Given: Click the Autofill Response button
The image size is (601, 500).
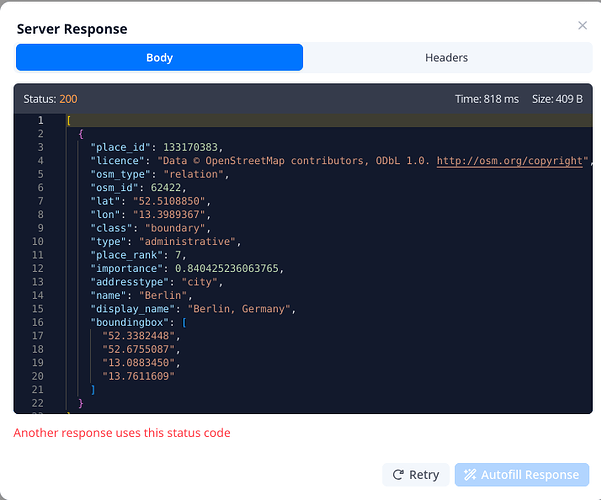Looking at the screenshot, I should pyautogui.click(x=522, y=475).
